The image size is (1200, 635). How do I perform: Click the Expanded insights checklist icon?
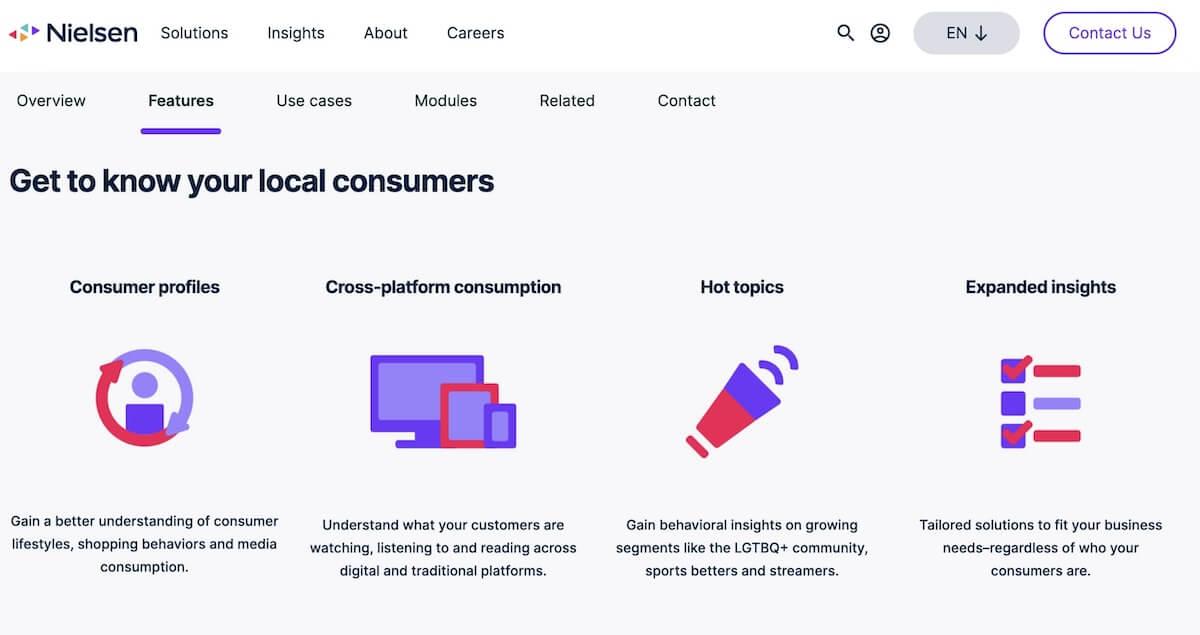(x=1041, y=402)
